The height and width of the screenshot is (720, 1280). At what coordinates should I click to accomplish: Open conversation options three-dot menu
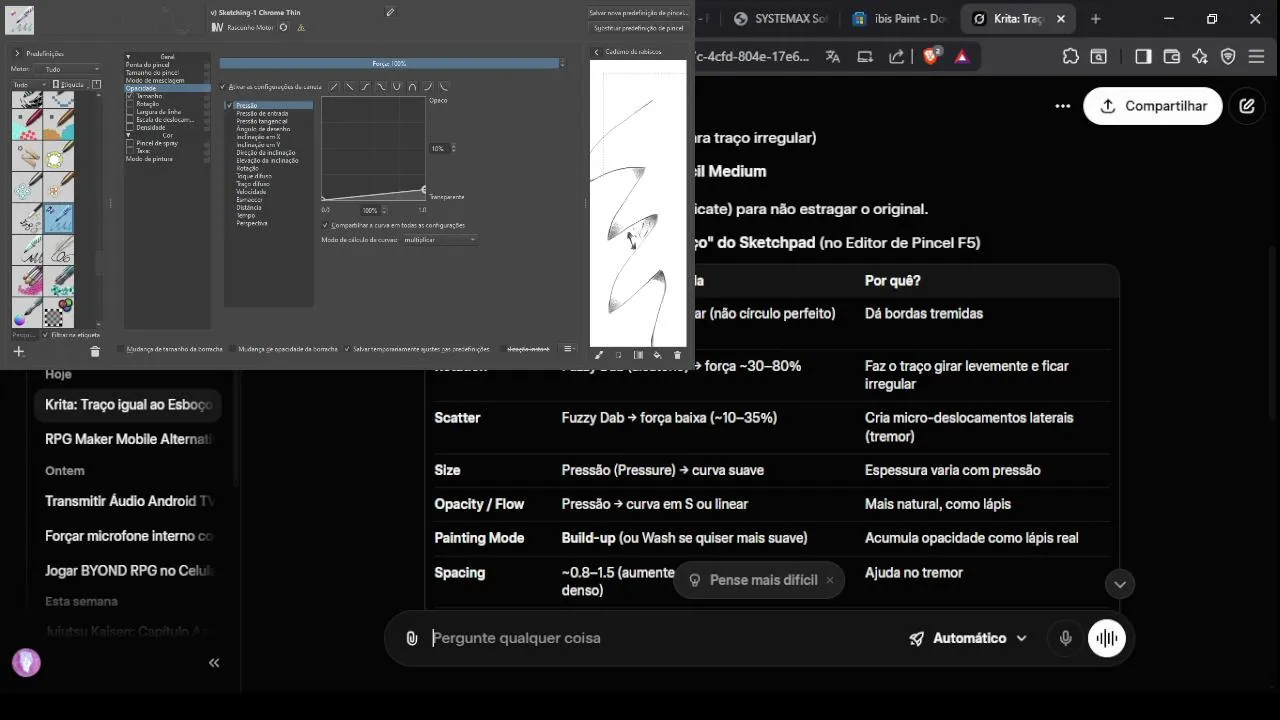(x=1062, y=106)
